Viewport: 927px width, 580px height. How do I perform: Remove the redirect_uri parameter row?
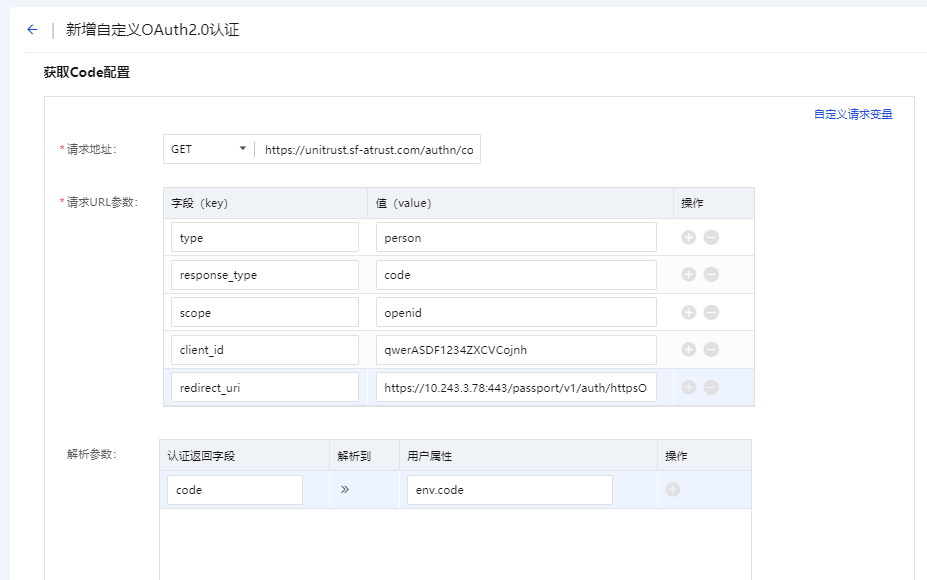point(711,387)
